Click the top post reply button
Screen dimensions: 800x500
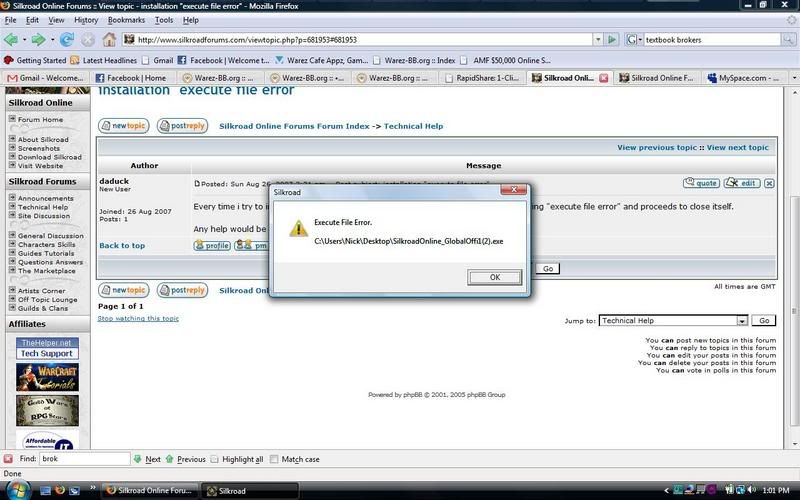click(x=182, y=126)
